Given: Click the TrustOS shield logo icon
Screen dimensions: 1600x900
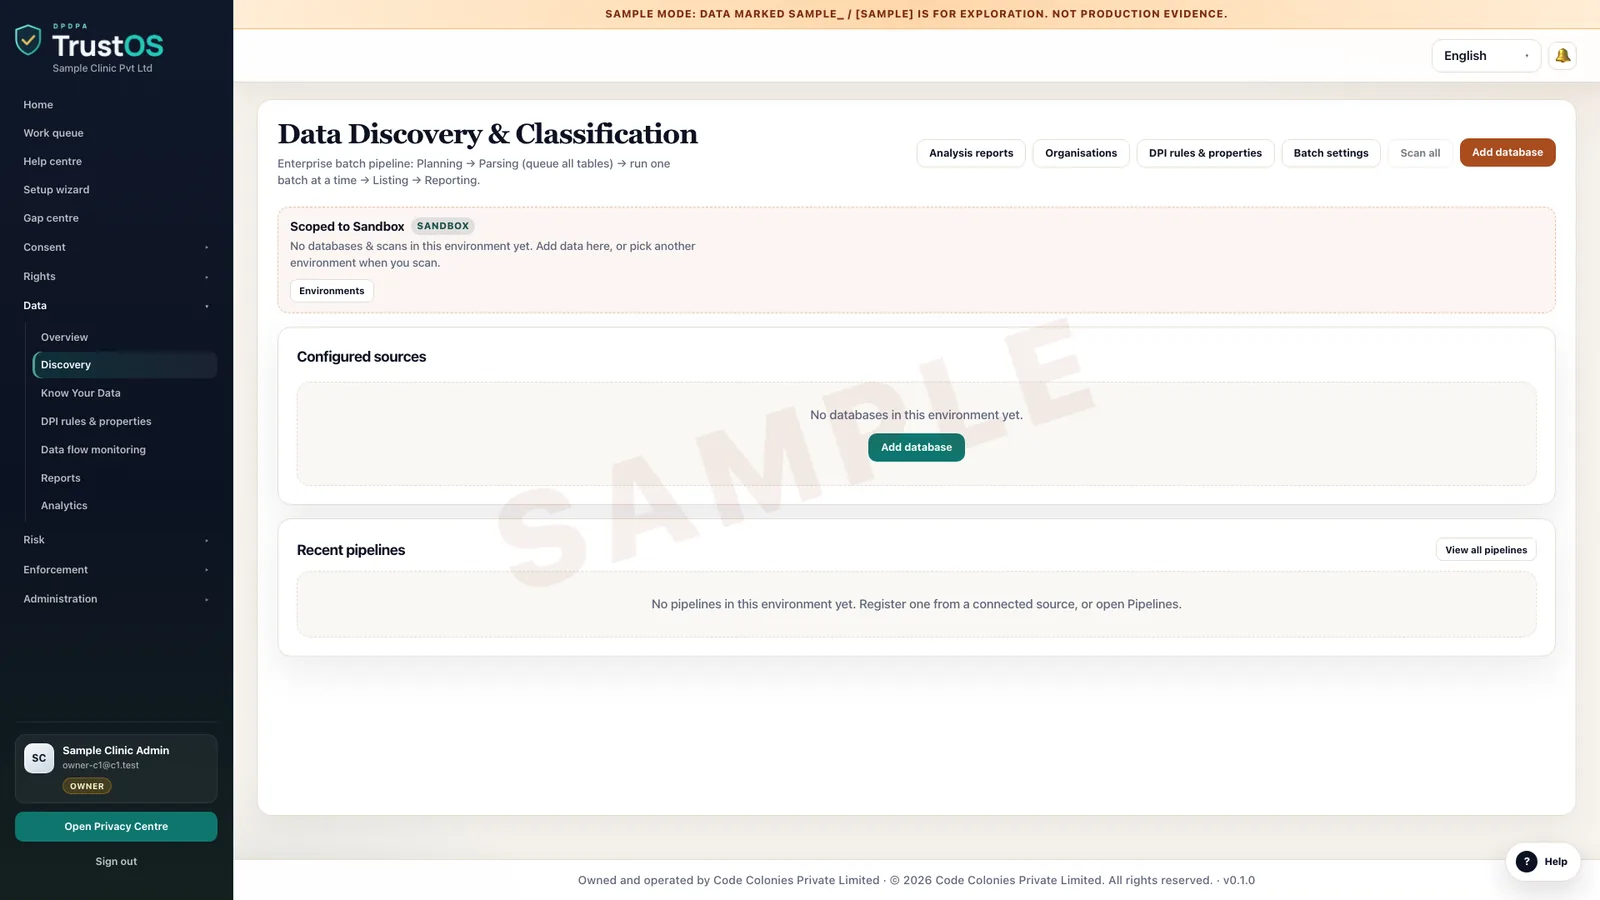Looking at the screenshot, I should [x=28, y=40].
